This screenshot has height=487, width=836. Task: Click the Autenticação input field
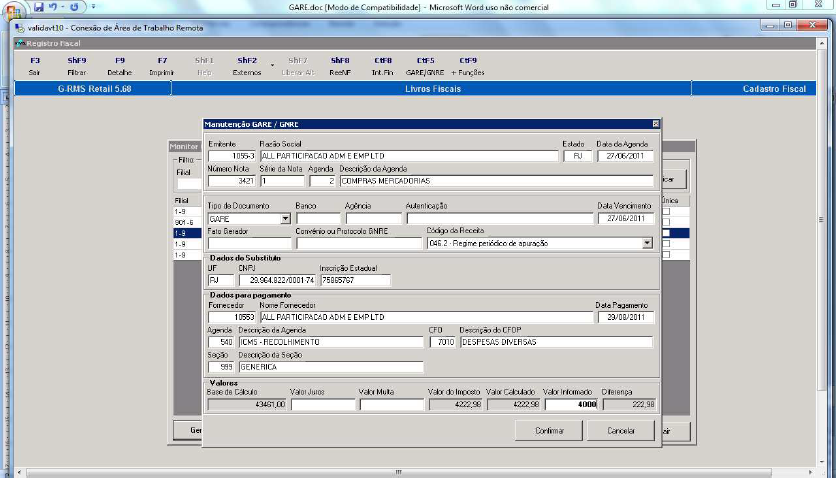[x=498, y=218]
